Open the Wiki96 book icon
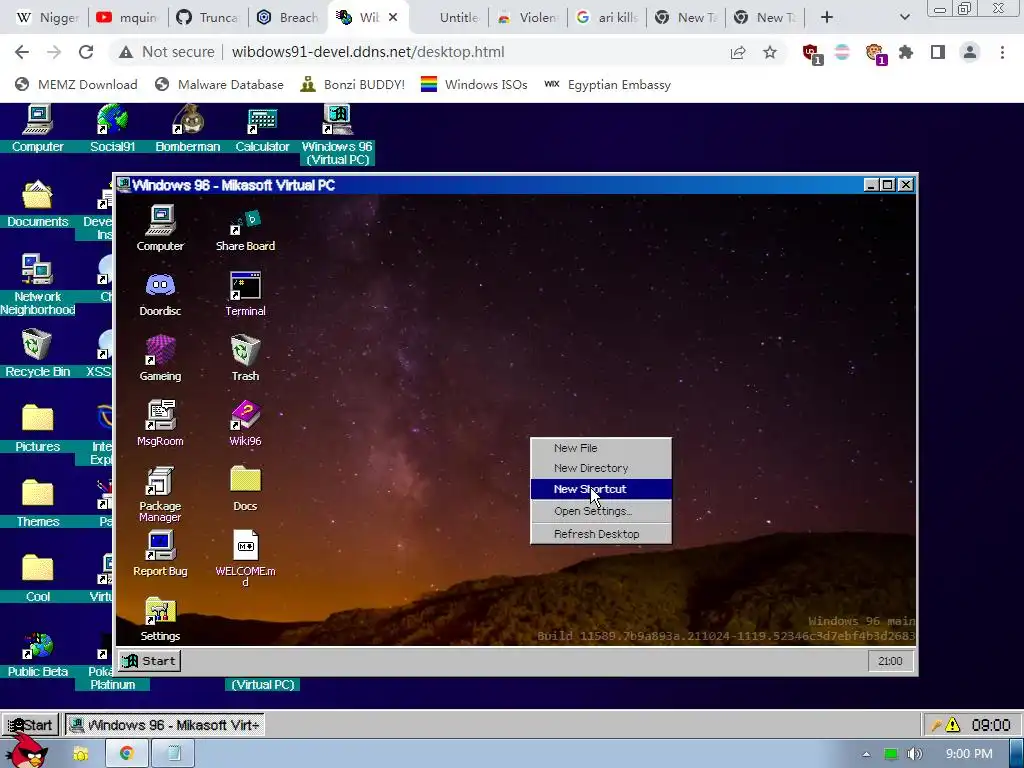This screenshot has height=768, width=1024. 245,423
